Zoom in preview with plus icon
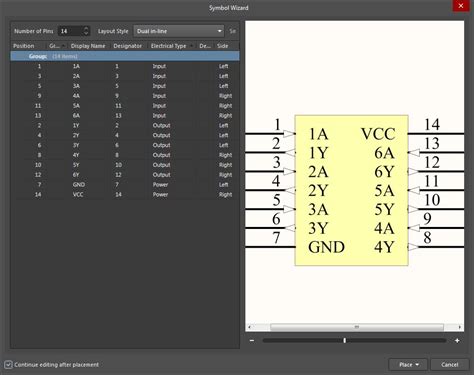 [457, 340]
